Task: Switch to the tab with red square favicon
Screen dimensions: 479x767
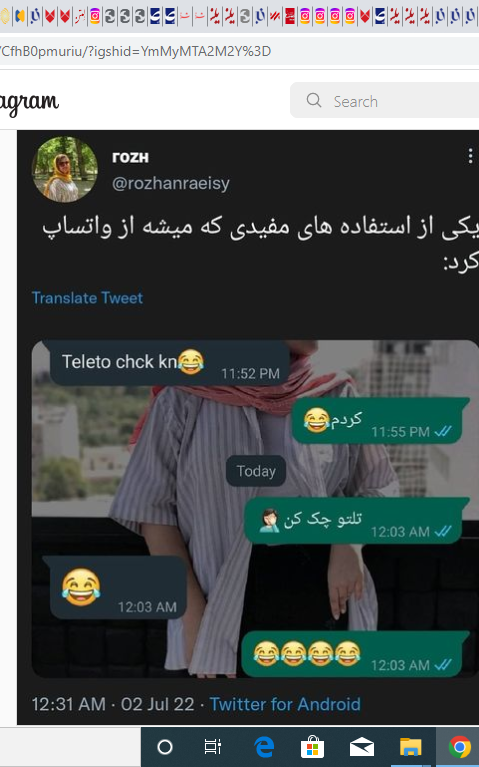Action: 290,17
